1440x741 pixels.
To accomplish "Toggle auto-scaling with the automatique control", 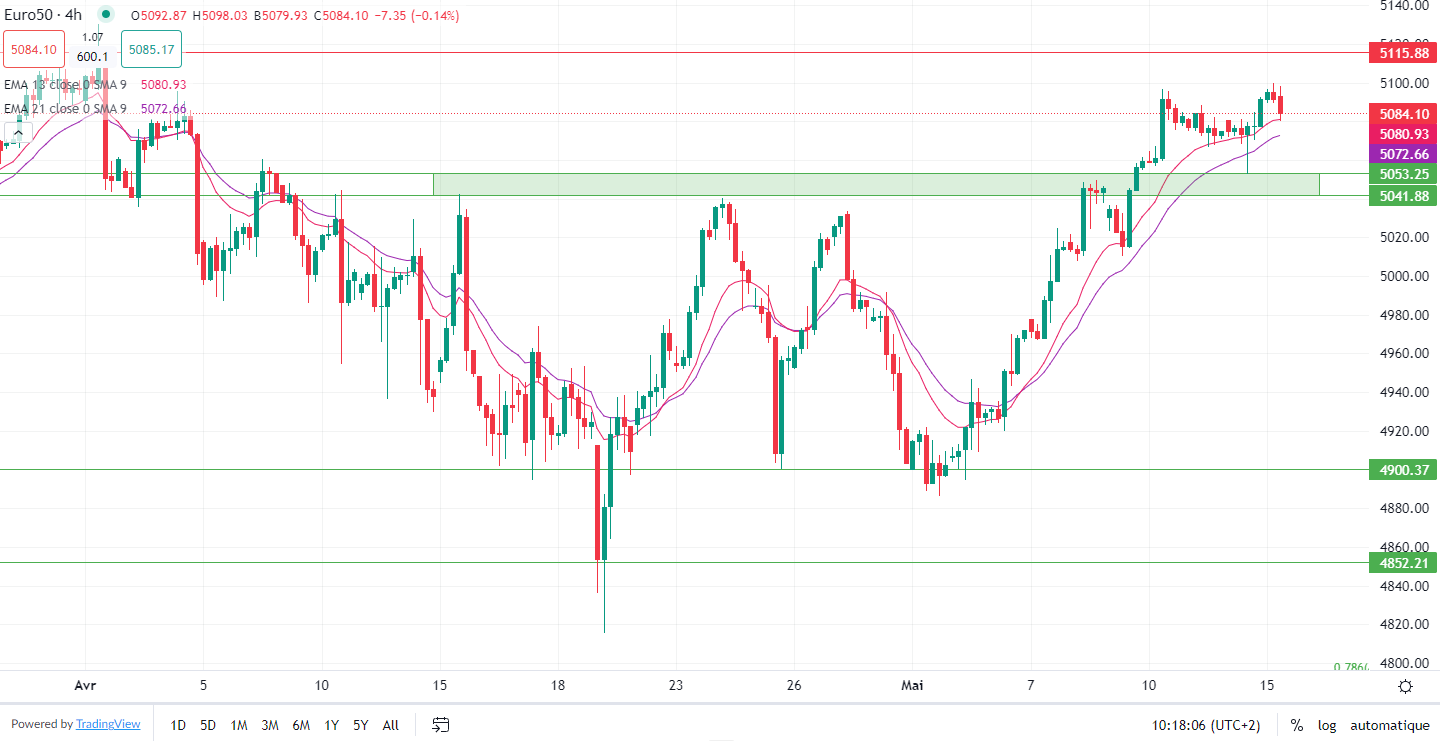I will pyautogui.click(x=1390, y=725).
